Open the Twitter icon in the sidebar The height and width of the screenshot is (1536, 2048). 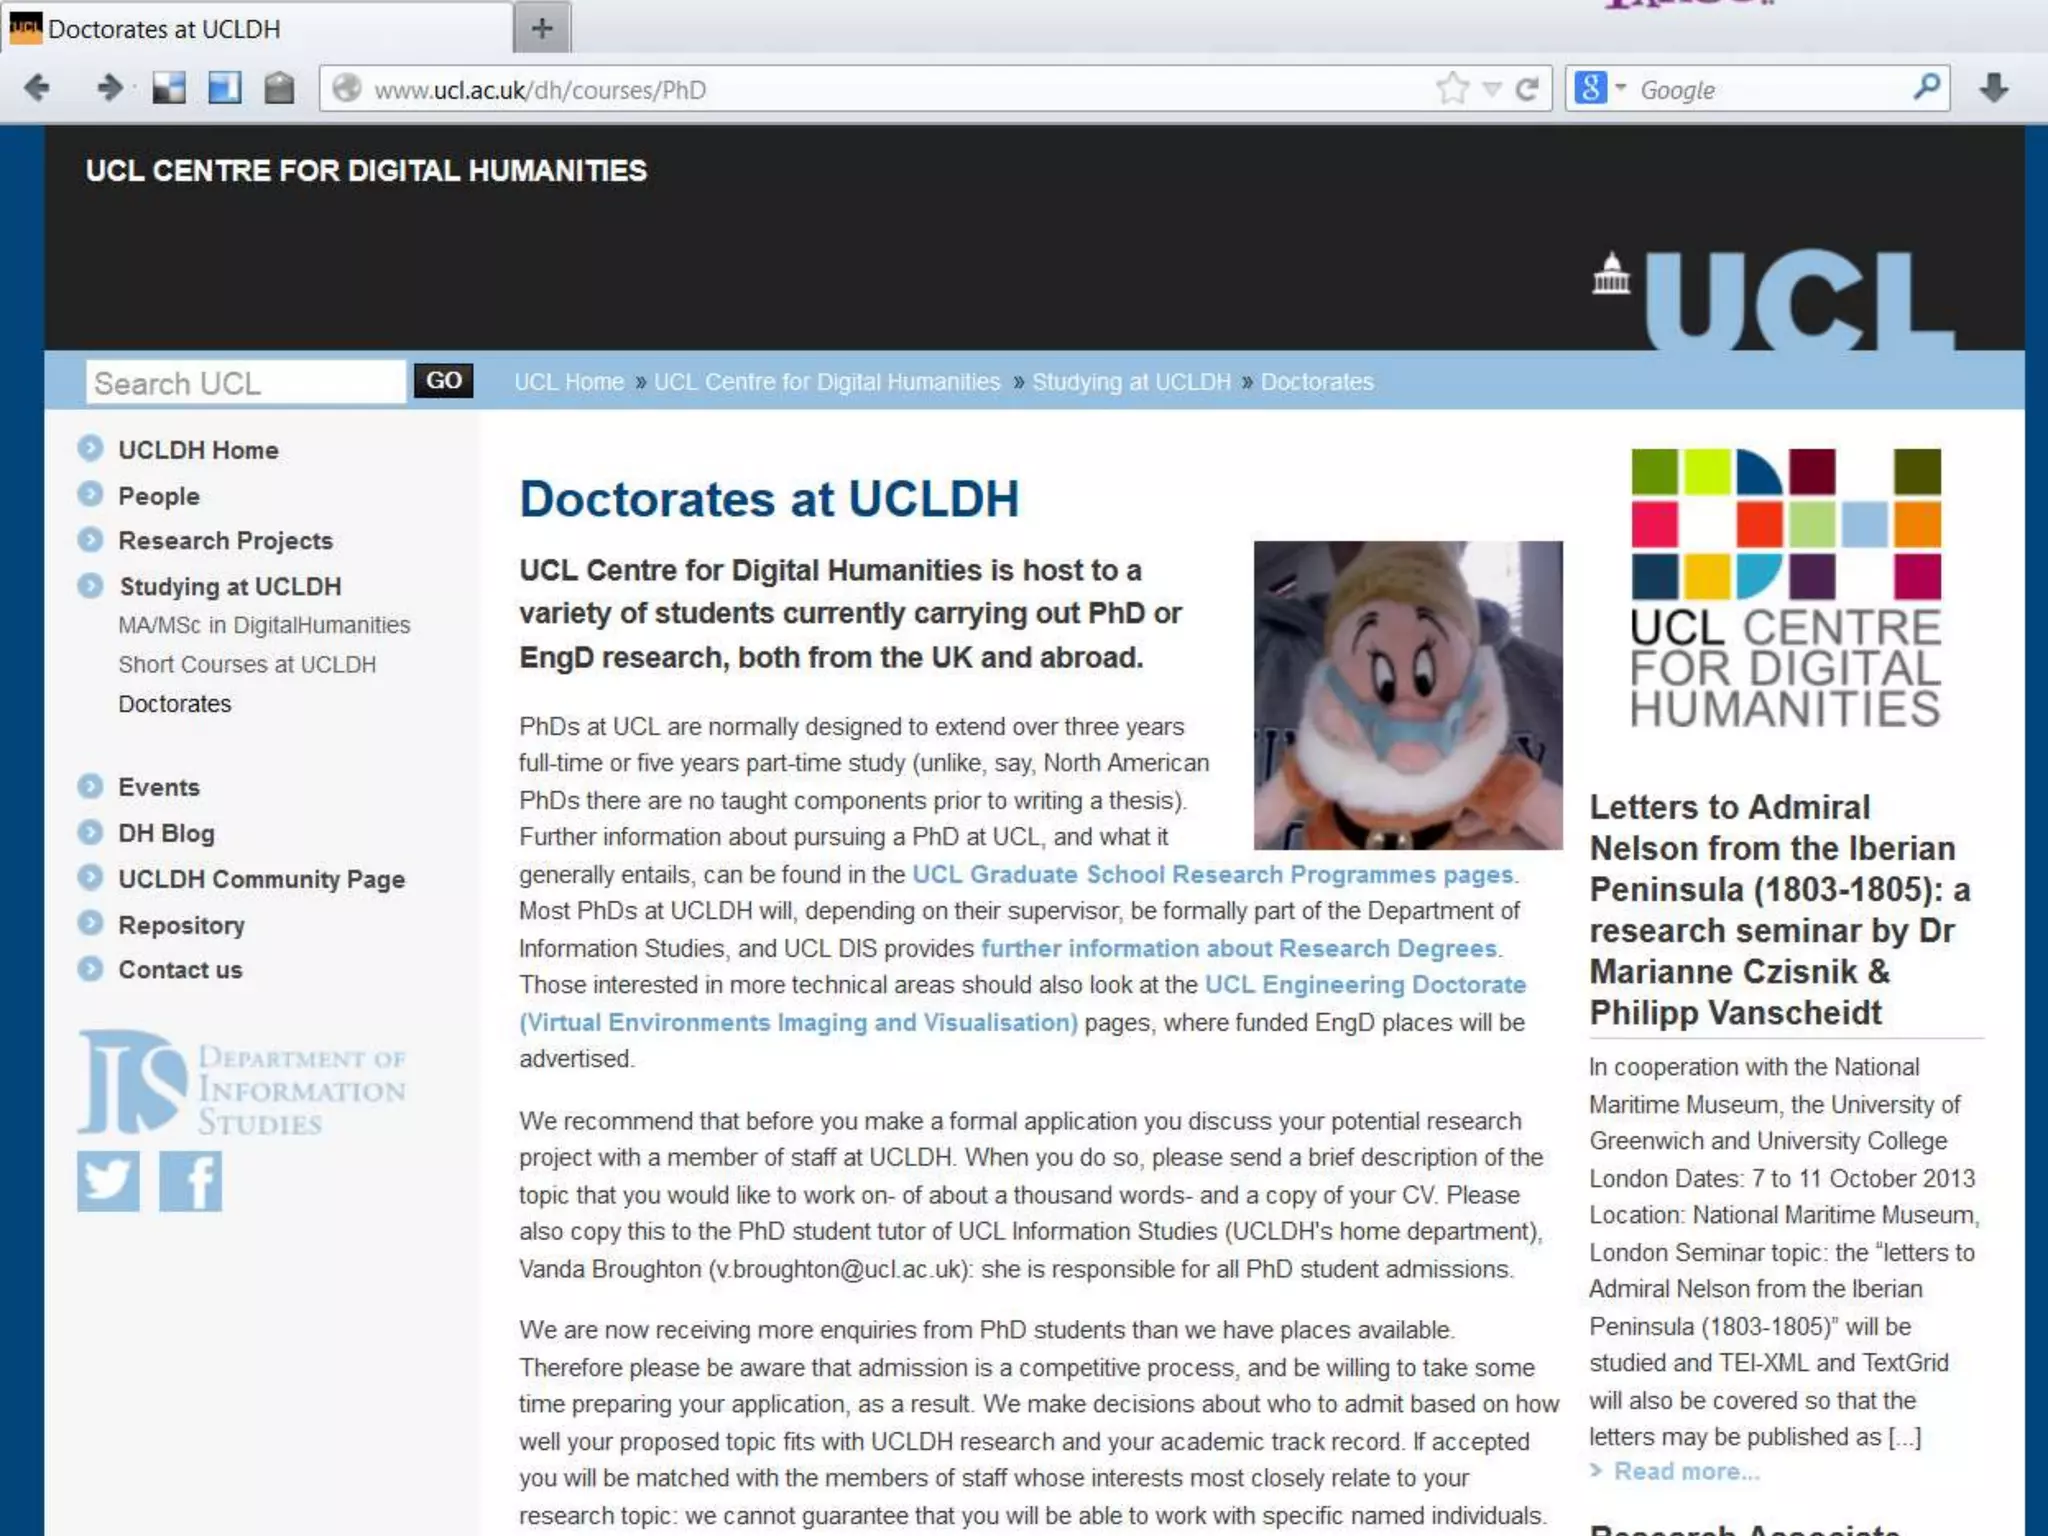108,1181
